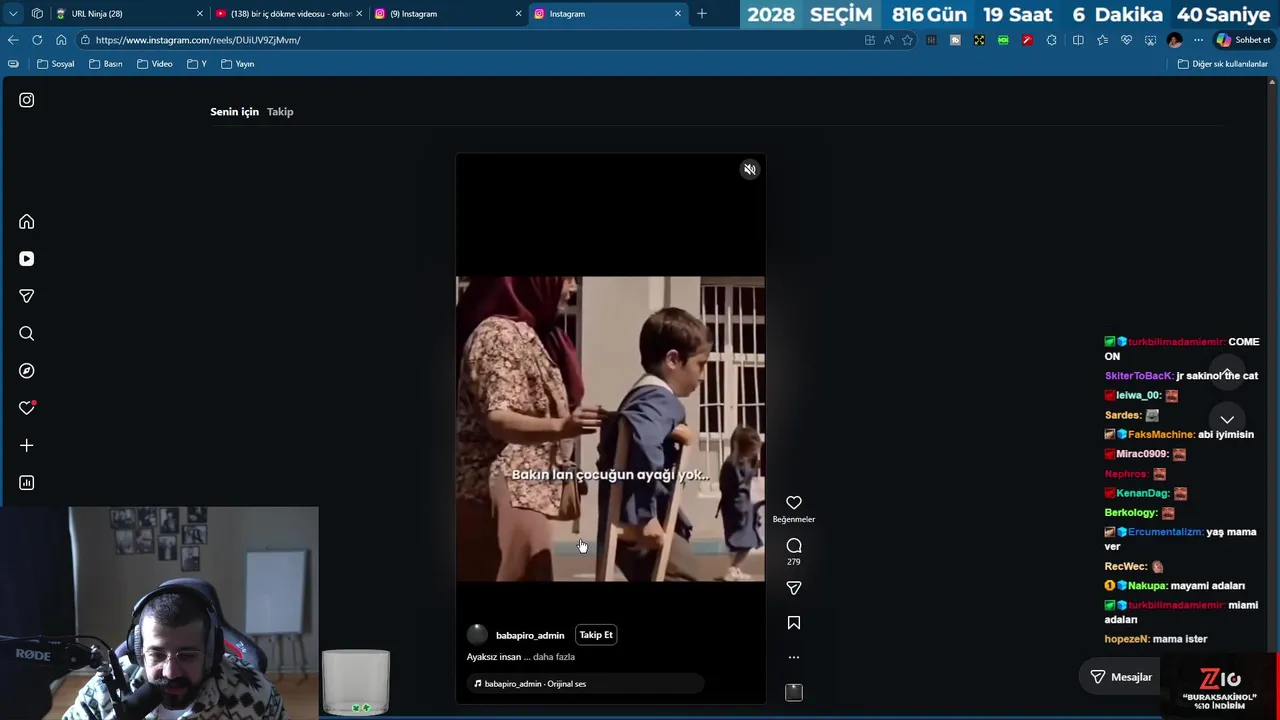The image size is (1280, 720).
Task: Open Explore compass icon in sidebar
Action: (27, 371)
